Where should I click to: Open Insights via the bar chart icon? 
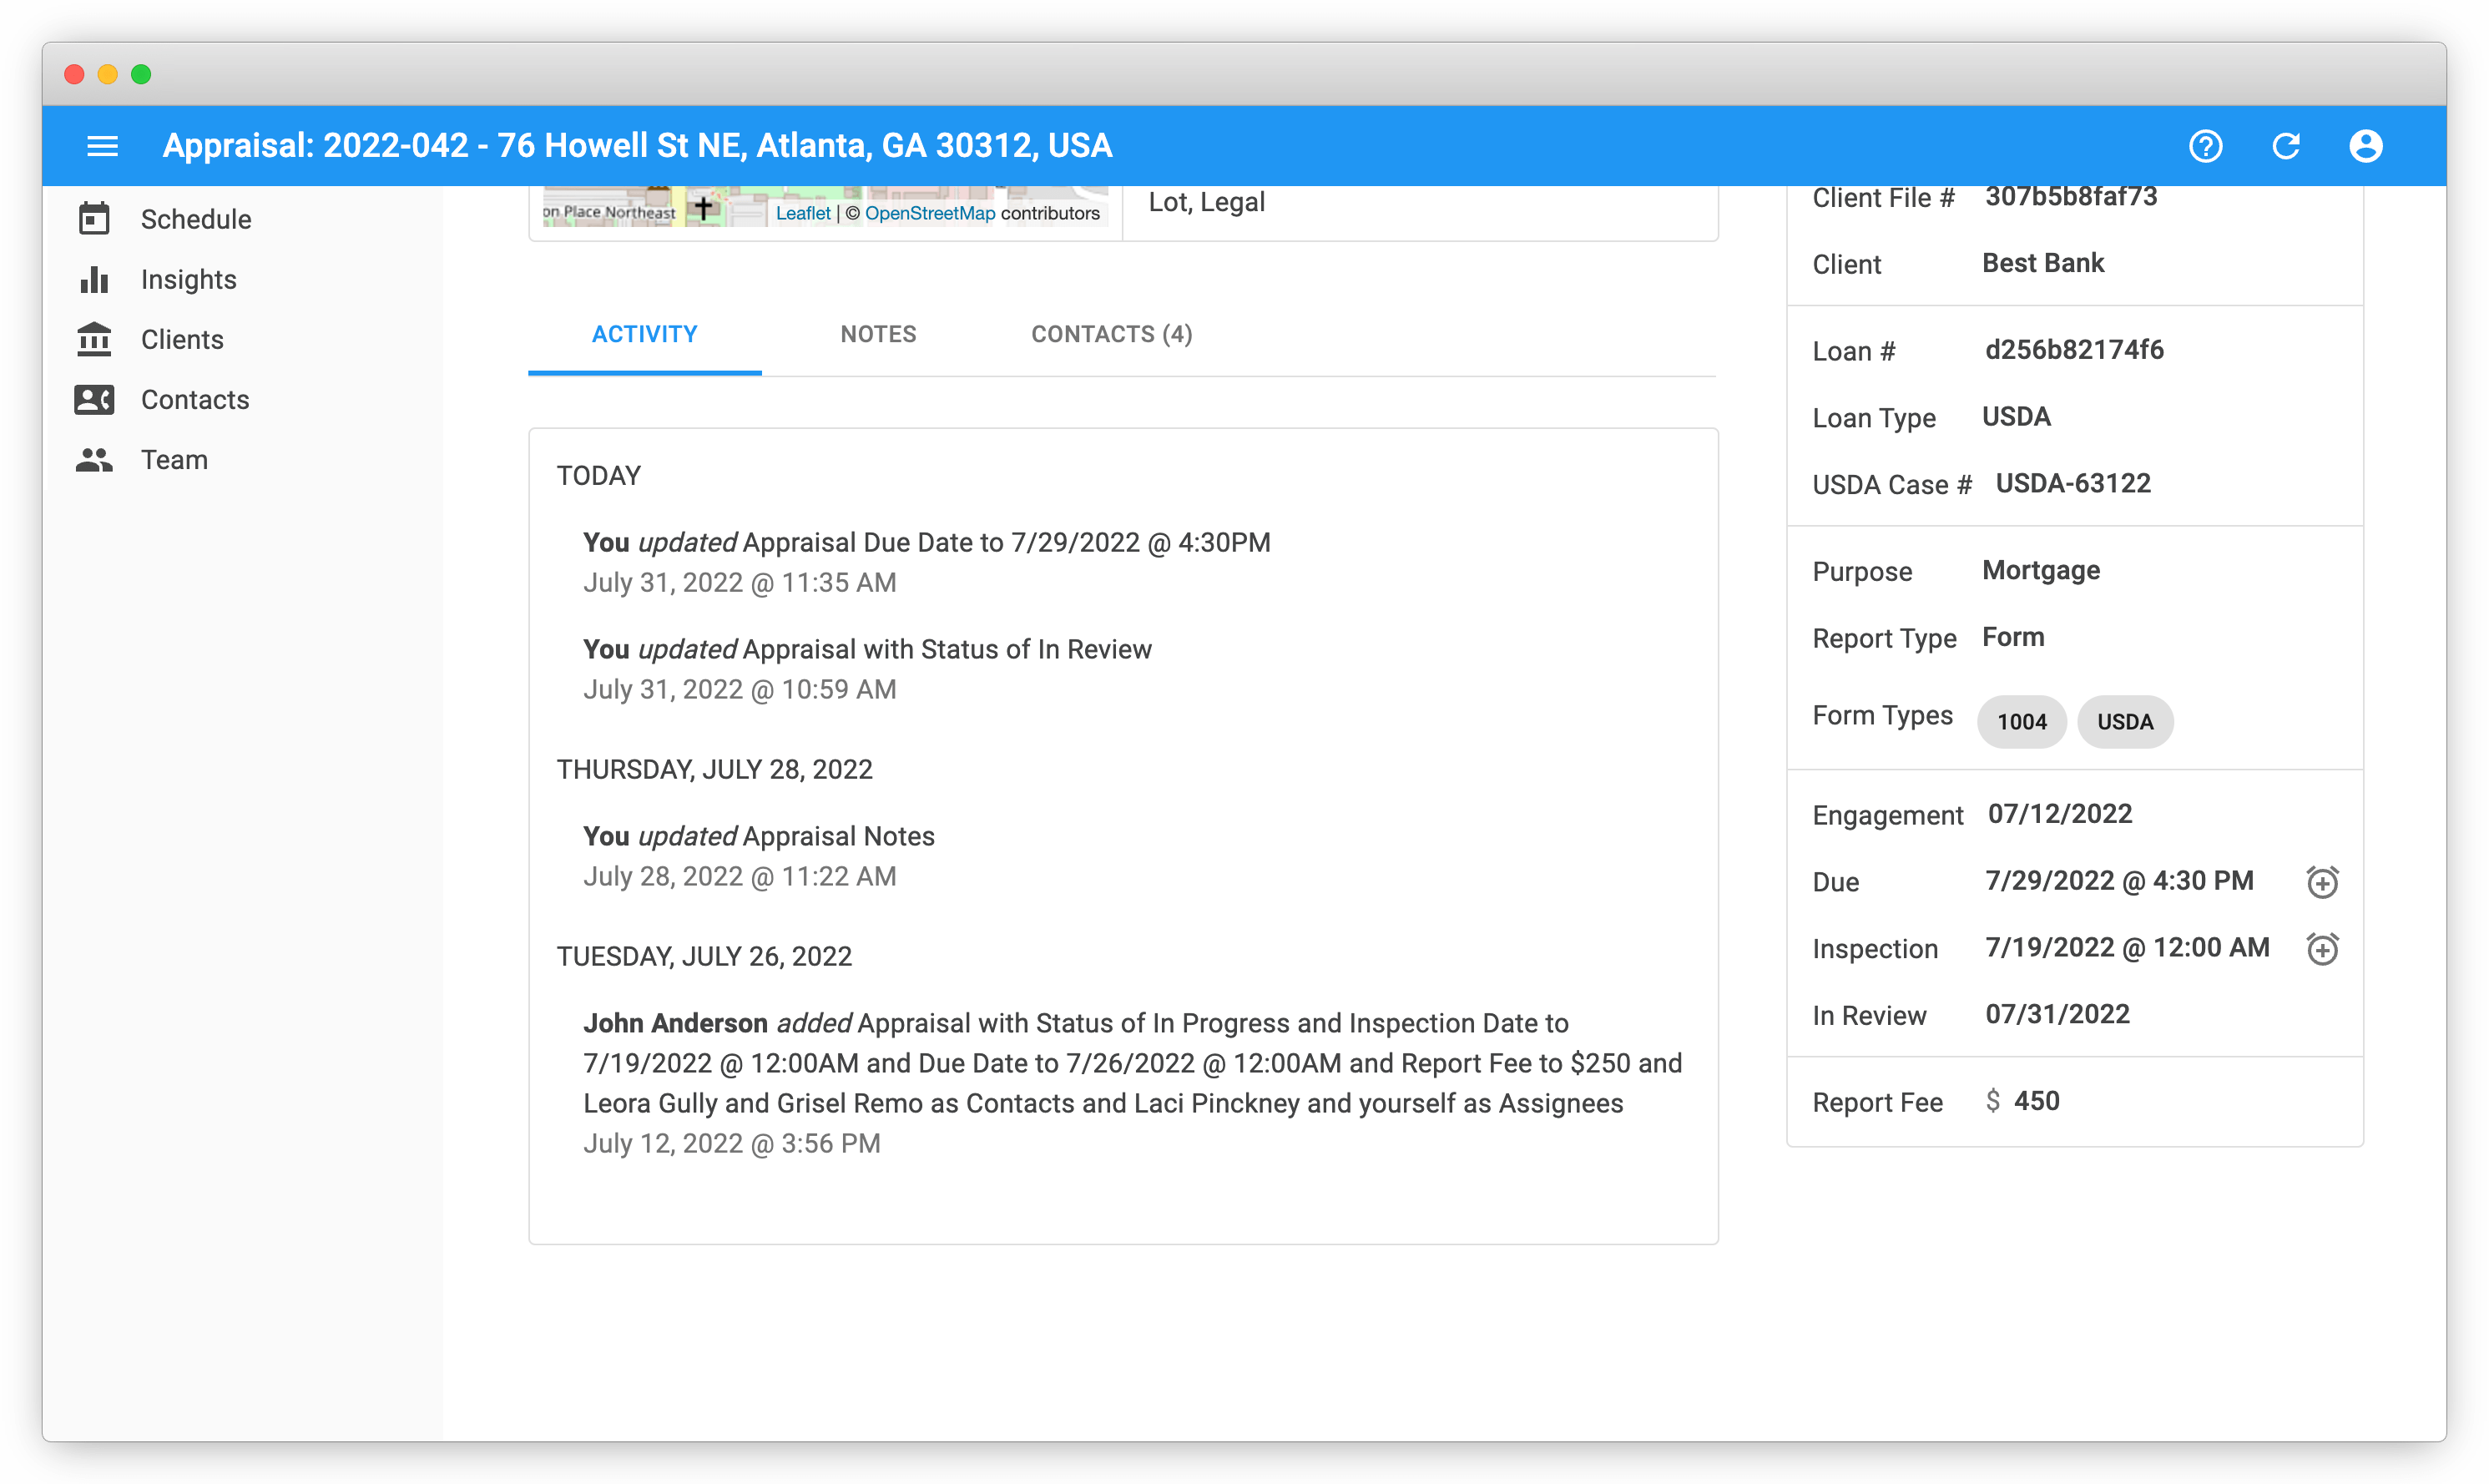click(x=95, y=279)
